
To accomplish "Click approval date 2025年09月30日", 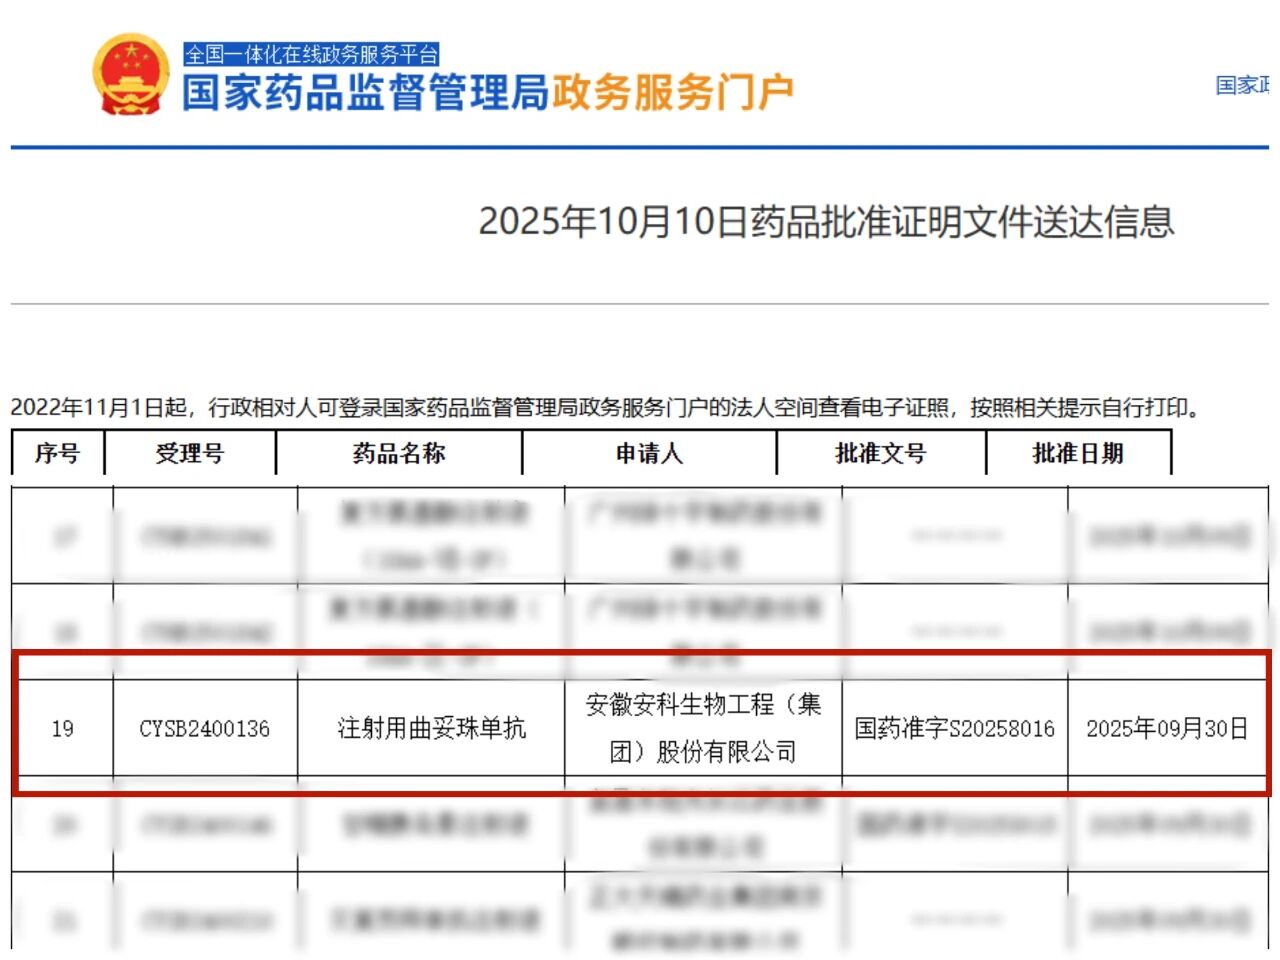I will 1167,729.
